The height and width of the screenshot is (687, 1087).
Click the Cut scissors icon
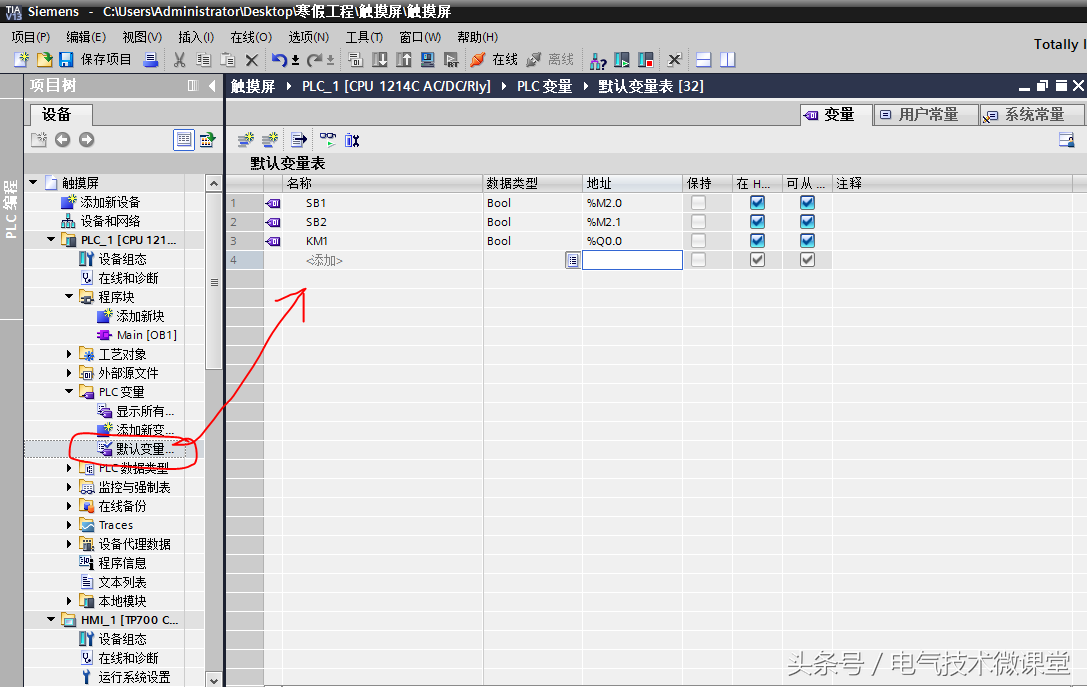pos(180,60)
